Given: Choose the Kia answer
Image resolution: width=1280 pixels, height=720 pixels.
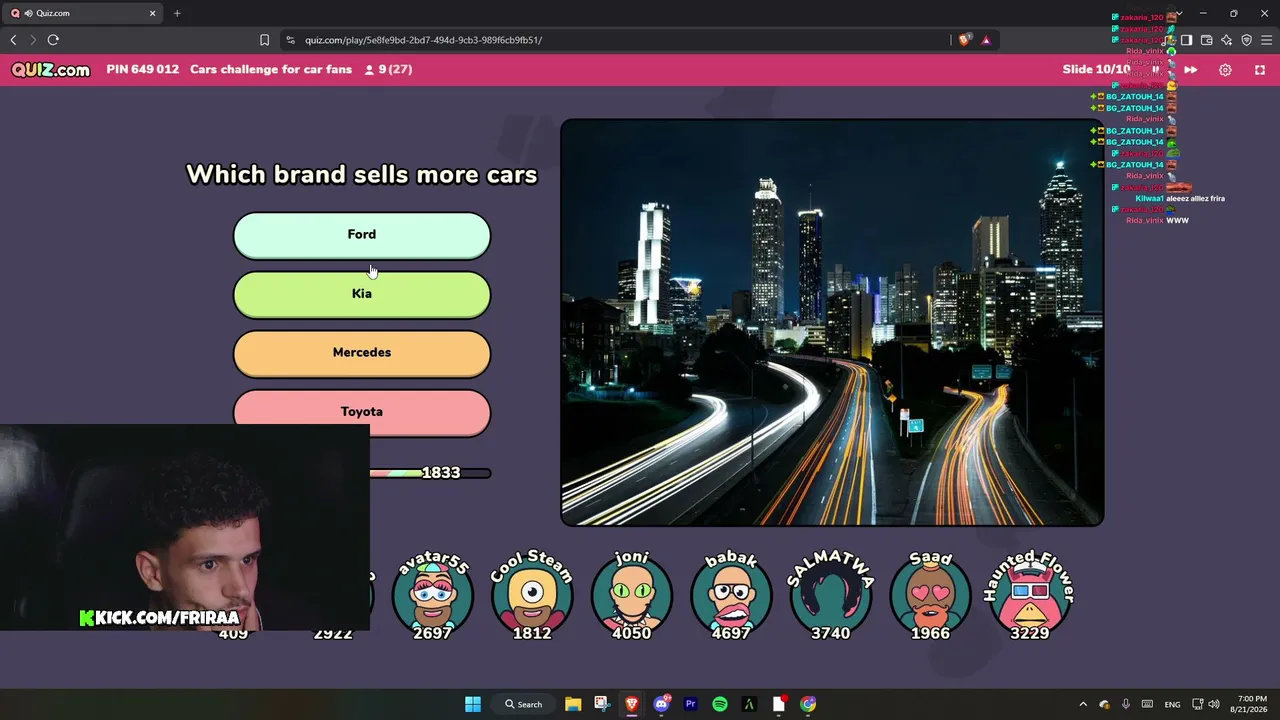Looking at the screenshot, I should [x=362, y=294].
